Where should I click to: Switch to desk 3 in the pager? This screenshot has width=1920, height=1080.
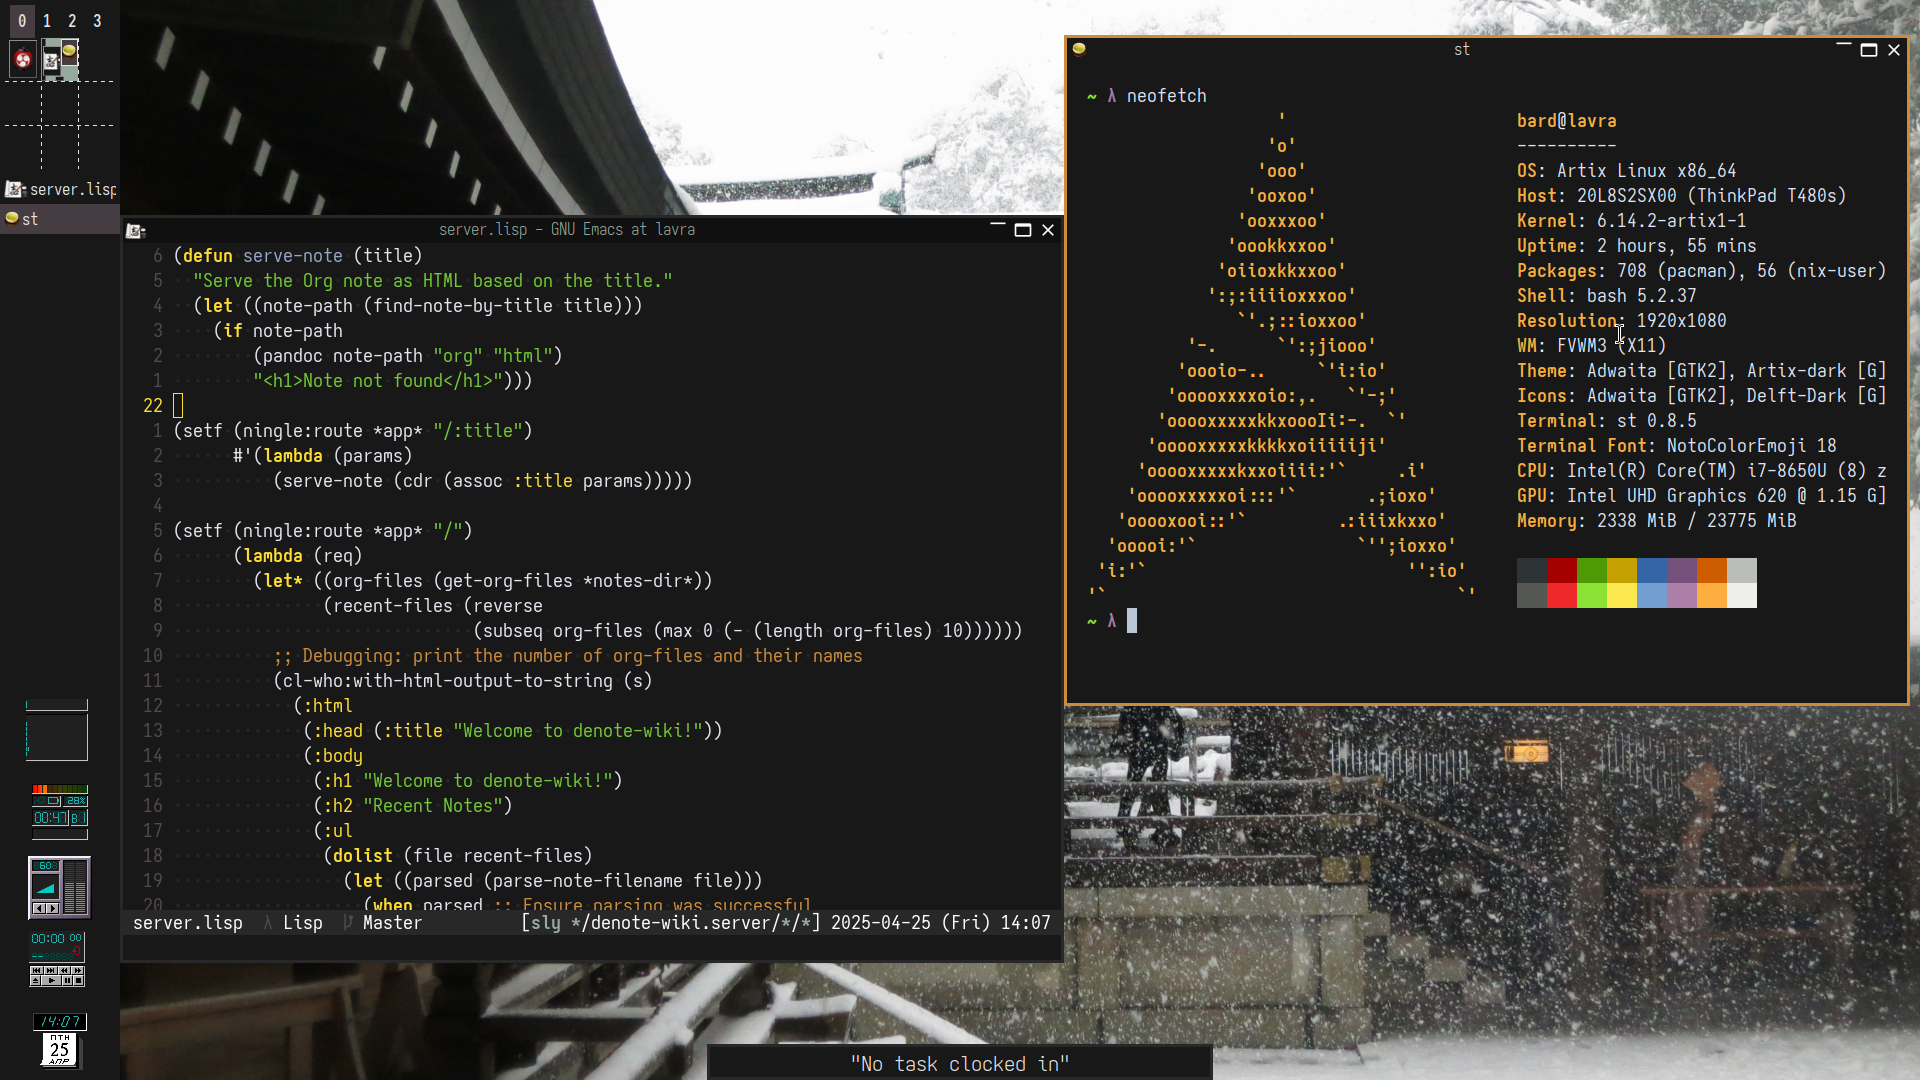tap(97, 20)
